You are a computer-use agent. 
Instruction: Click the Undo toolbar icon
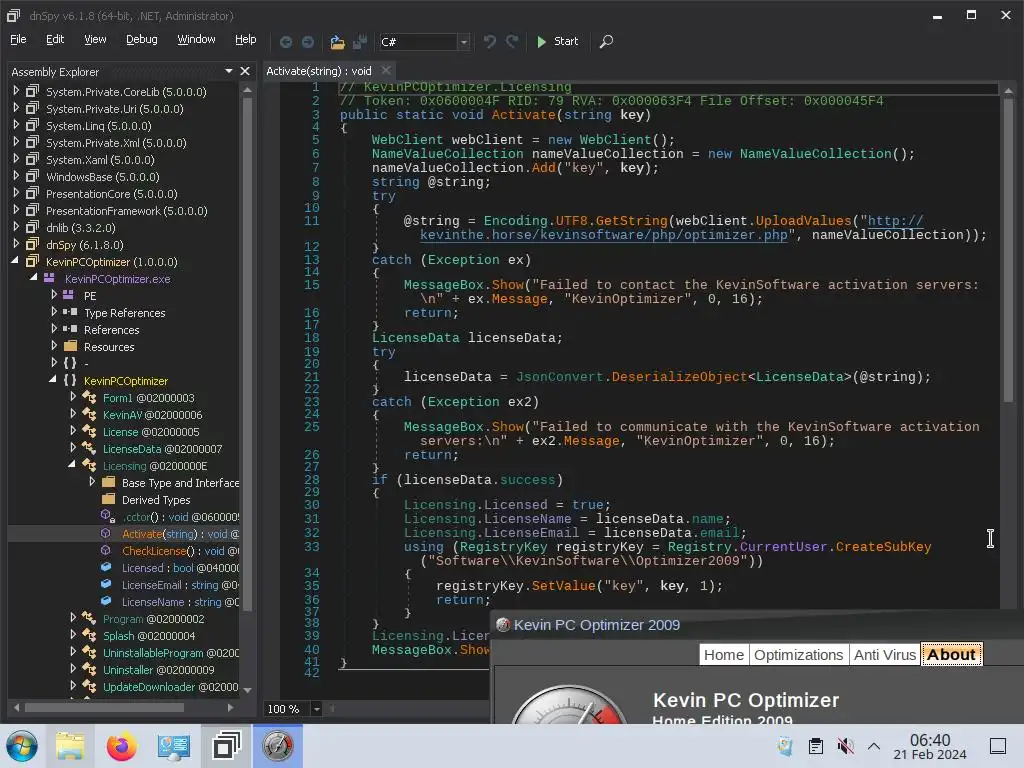point(489,42)
